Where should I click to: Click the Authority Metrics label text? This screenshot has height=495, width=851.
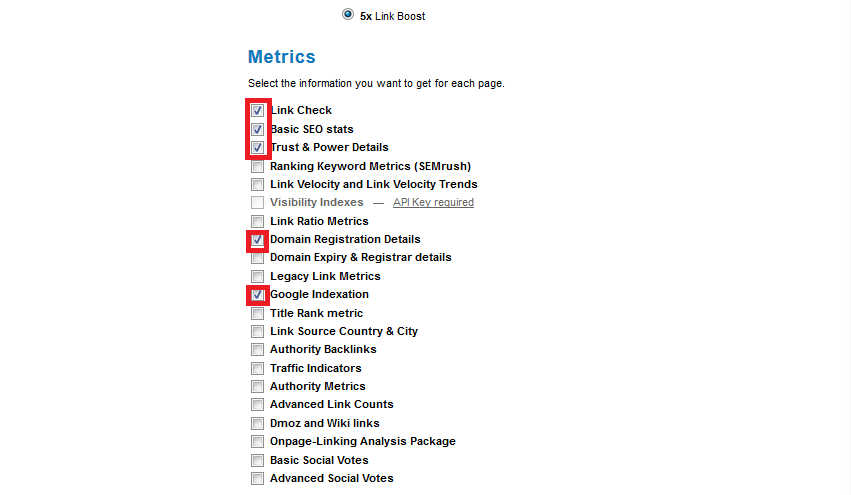click(318, 386)
